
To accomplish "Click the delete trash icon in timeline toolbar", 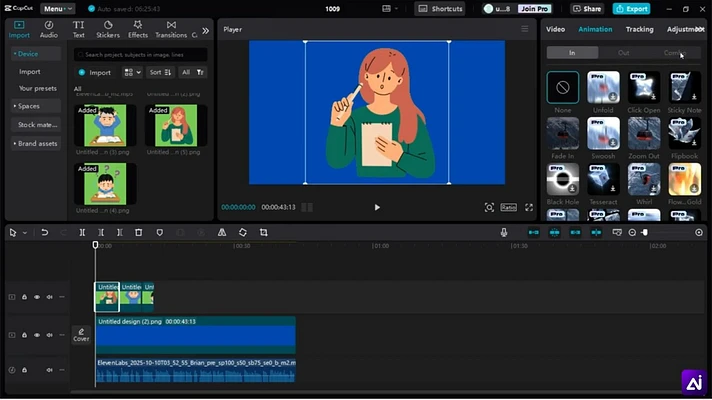I will pyautogui.click(x=138, y=232).
